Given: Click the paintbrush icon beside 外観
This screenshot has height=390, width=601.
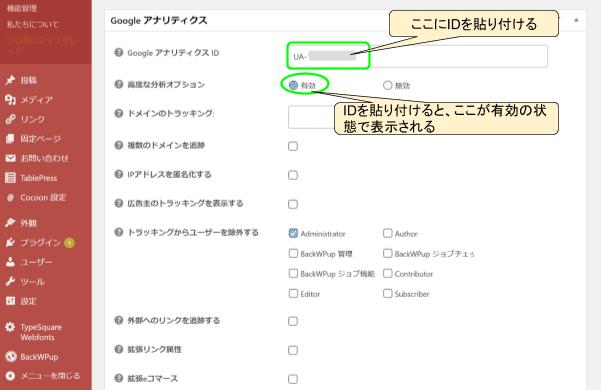Looking at the screenshot, I should (10, 223).
